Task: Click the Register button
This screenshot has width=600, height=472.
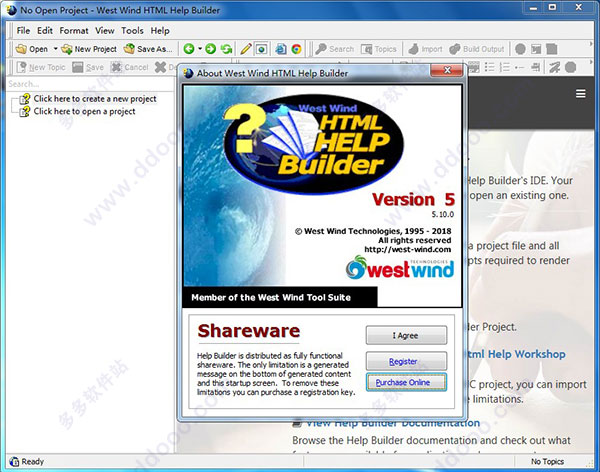Action: coord(406,361)
